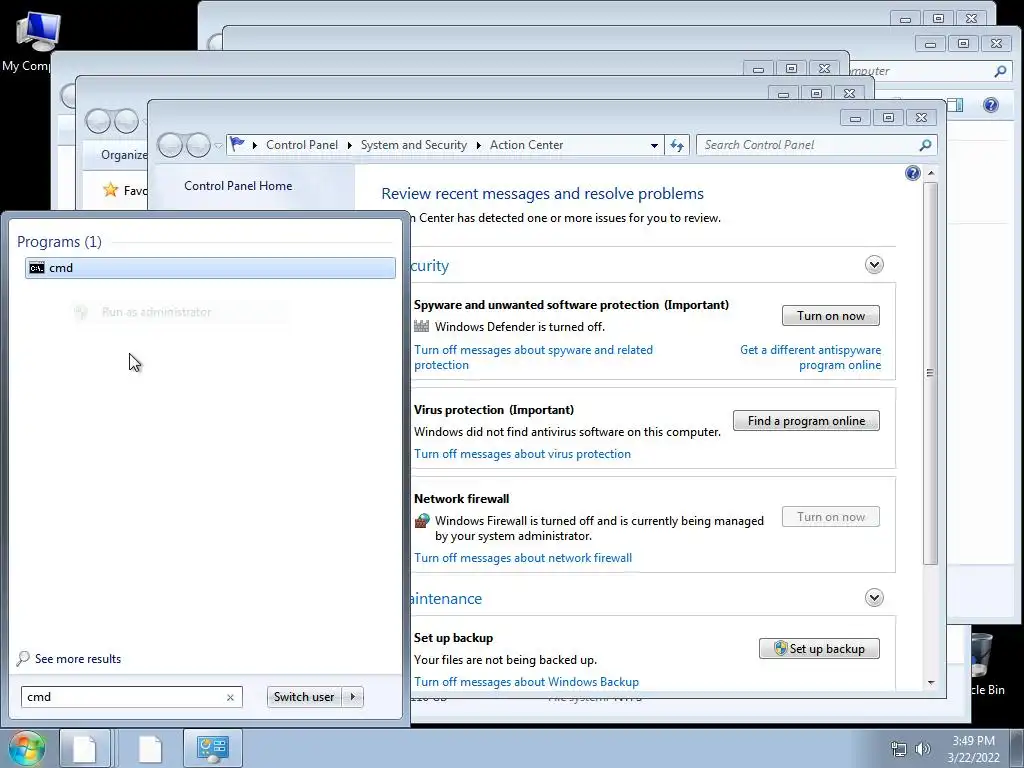Click the help icon in the background window

pyautogui.click(x=991, y=105)
